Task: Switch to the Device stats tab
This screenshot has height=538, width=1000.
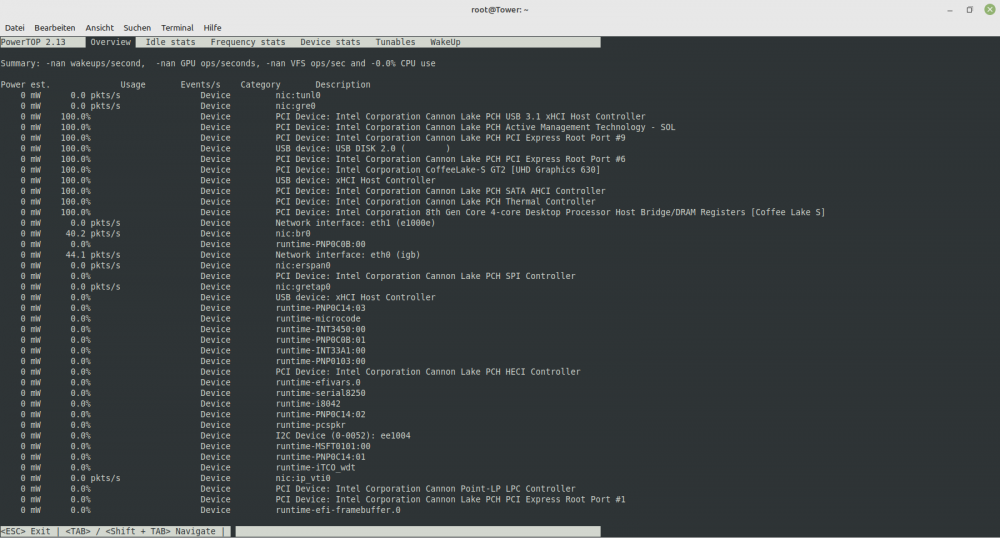Action: click(x=330, y=42)
